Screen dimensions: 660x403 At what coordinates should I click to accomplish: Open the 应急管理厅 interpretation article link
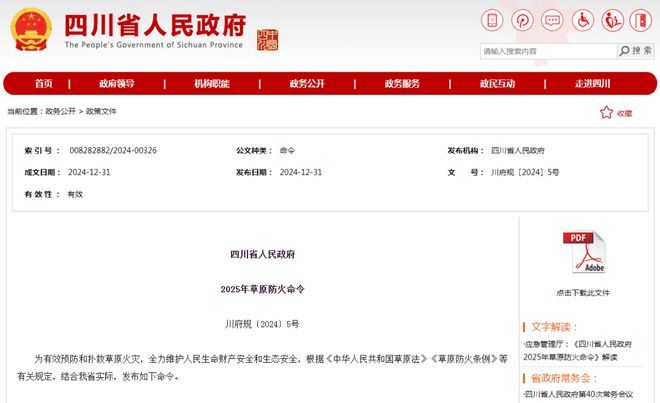click(578, 350)
